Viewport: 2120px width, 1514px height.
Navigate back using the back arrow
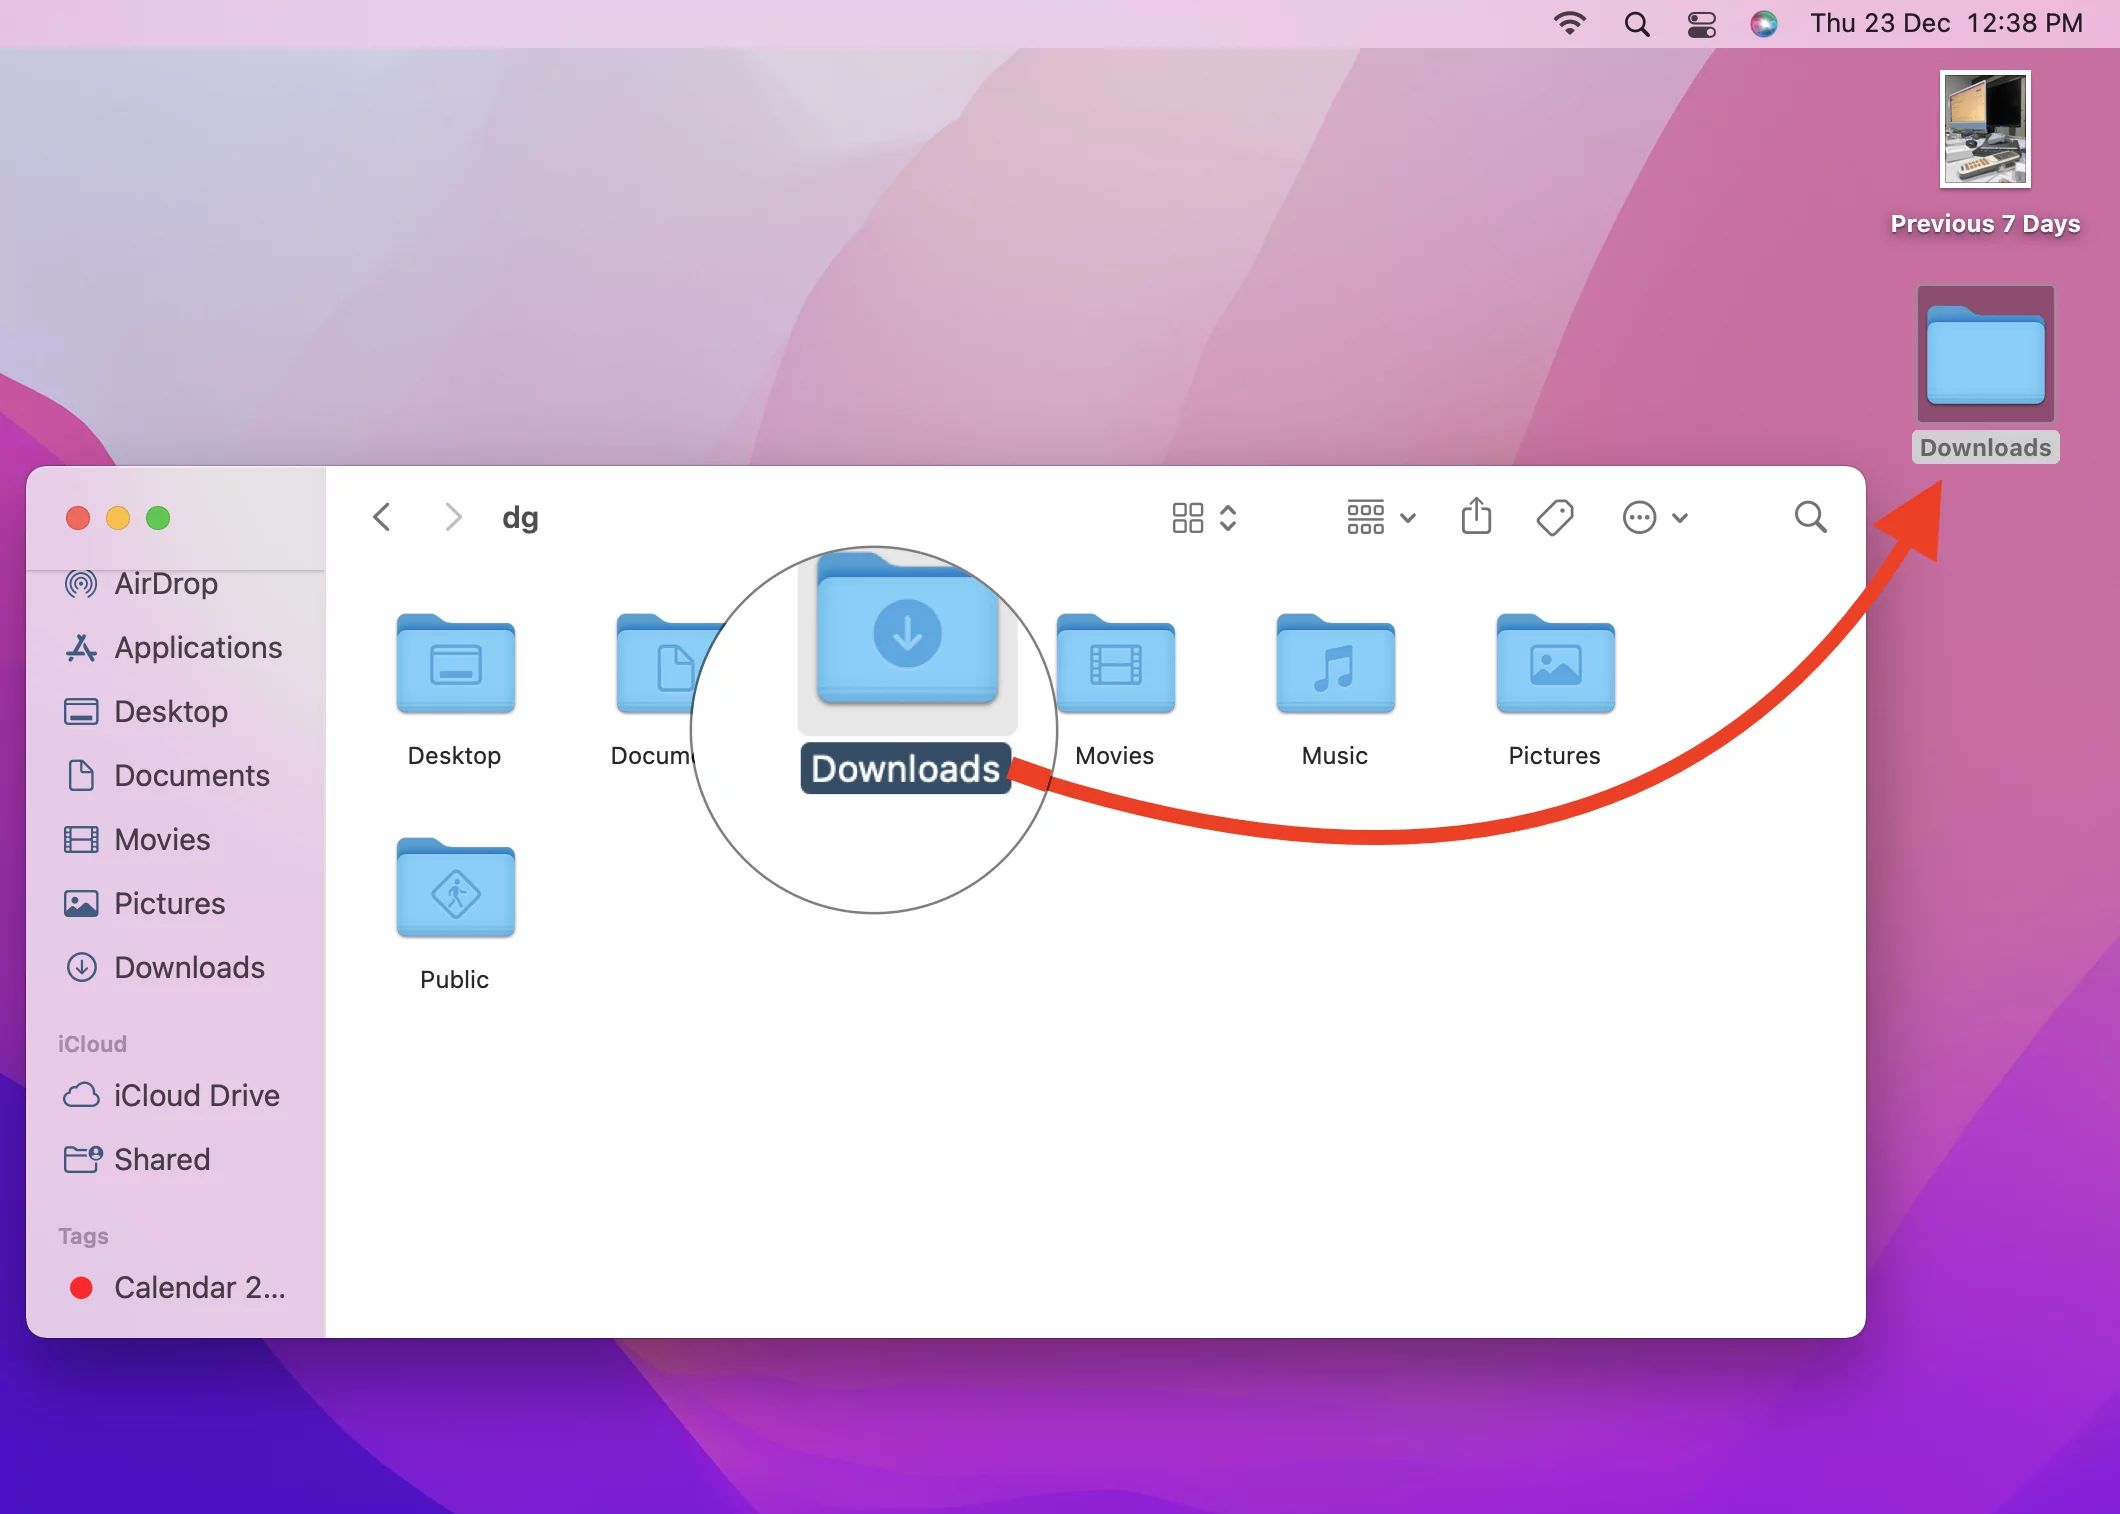click(383, 518)
